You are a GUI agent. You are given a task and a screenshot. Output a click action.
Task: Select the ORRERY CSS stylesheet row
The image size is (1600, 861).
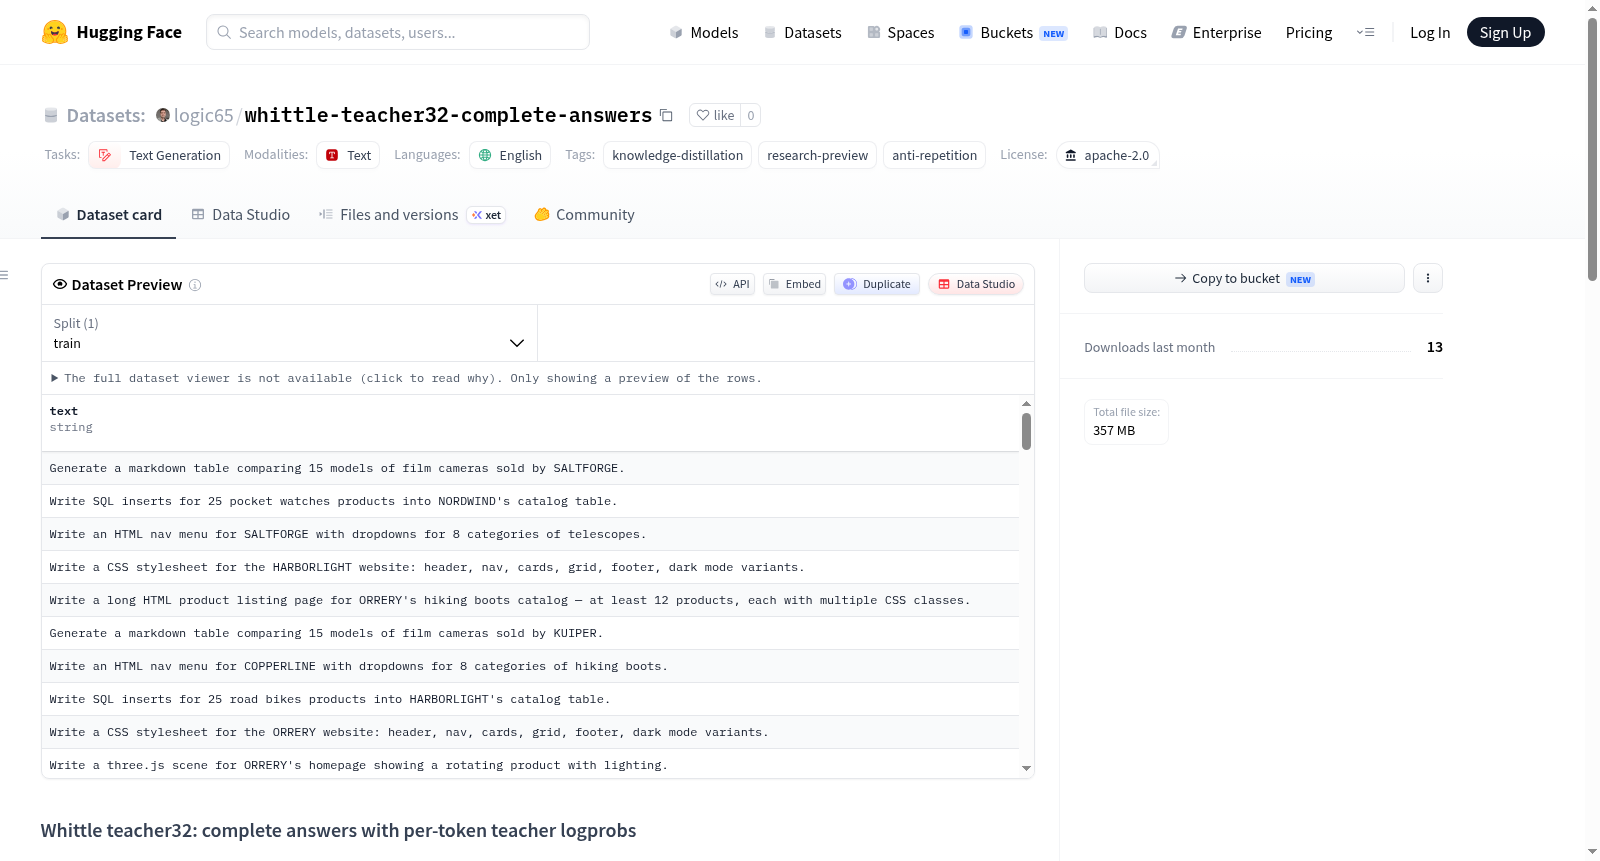pyautogui.click(x=530, y=732)
